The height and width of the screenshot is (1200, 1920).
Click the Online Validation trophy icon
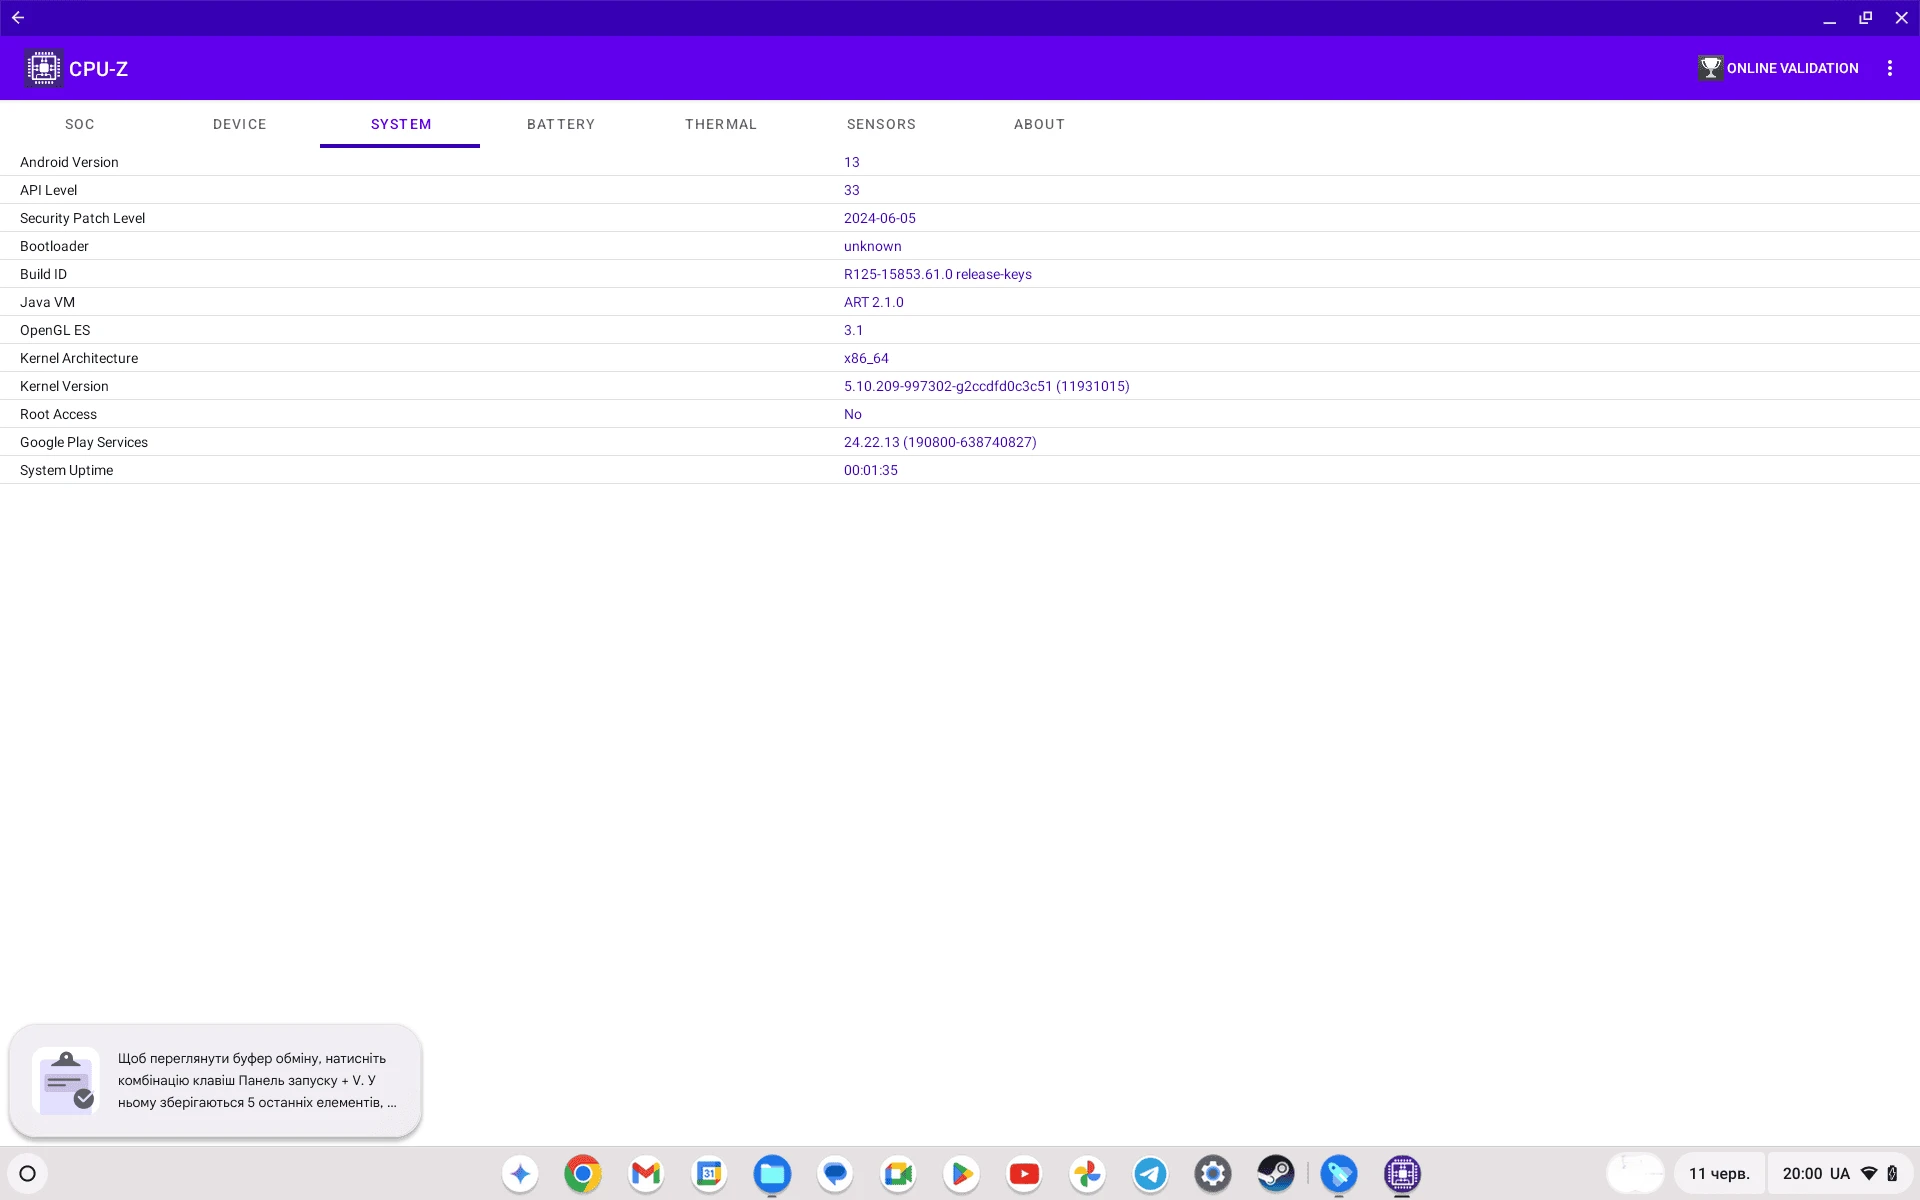pyautogui.click(x=1710, y=68)
